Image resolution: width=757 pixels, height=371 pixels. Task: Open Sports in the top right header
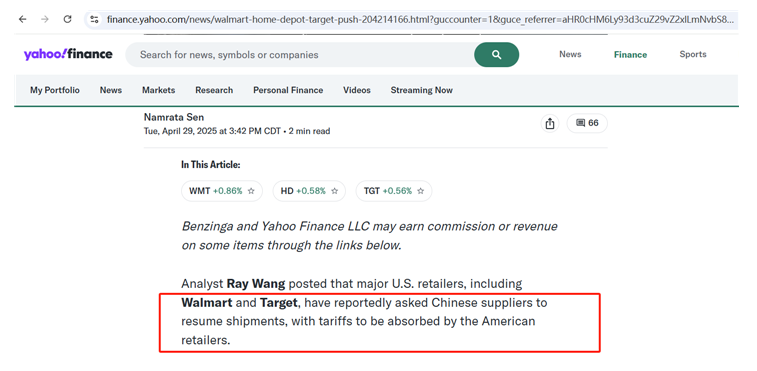coord(693,54)
